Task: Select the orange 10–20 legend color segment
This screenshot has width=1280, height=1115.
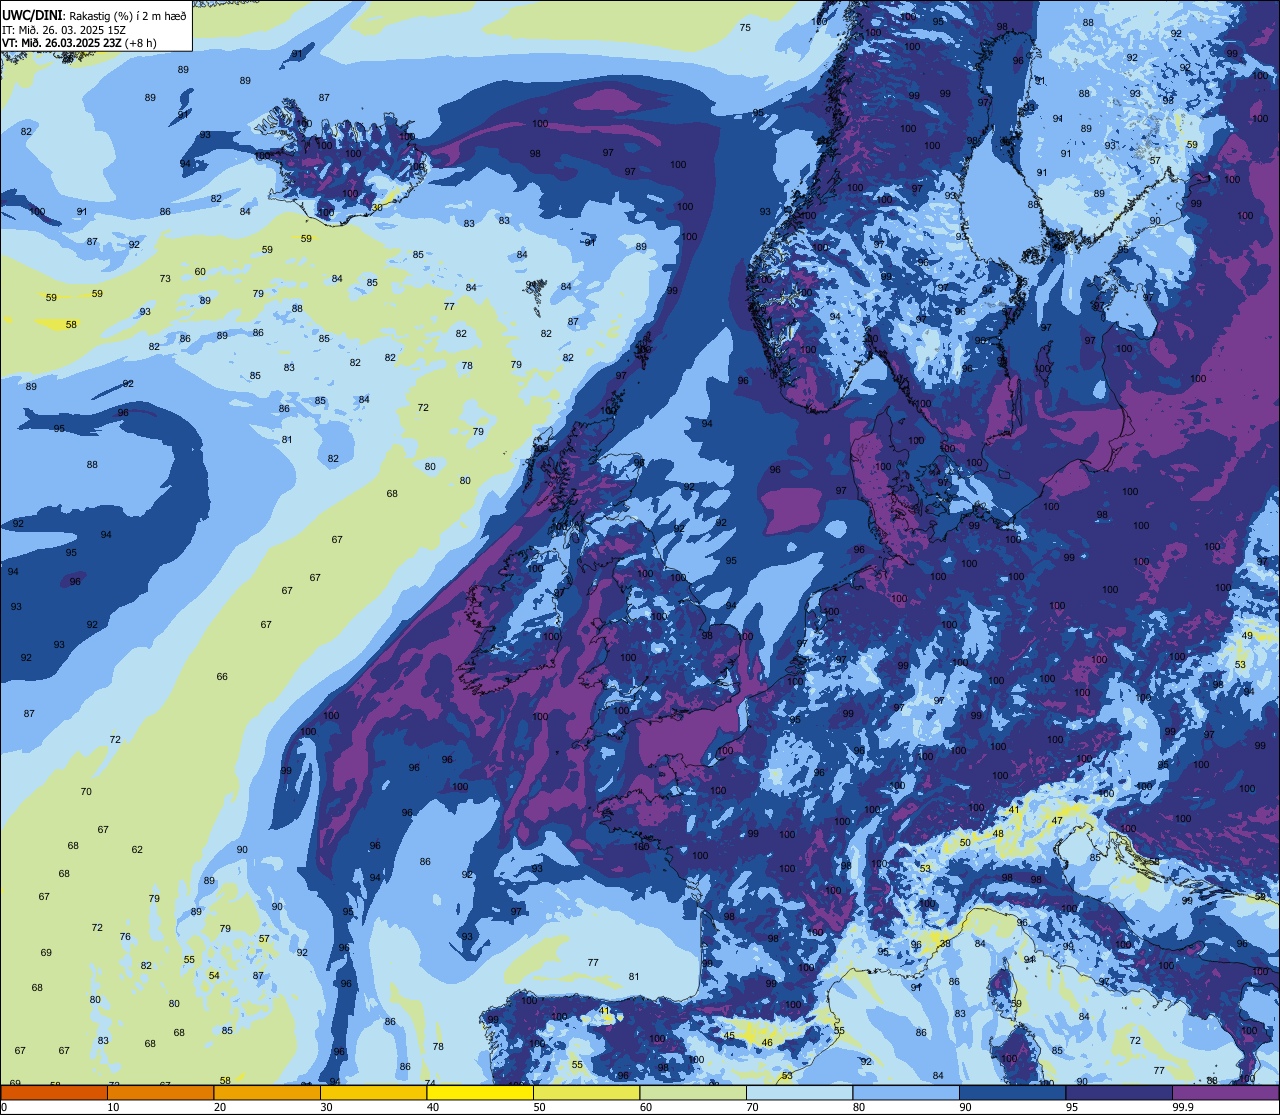Action: tap(161, 1093)
